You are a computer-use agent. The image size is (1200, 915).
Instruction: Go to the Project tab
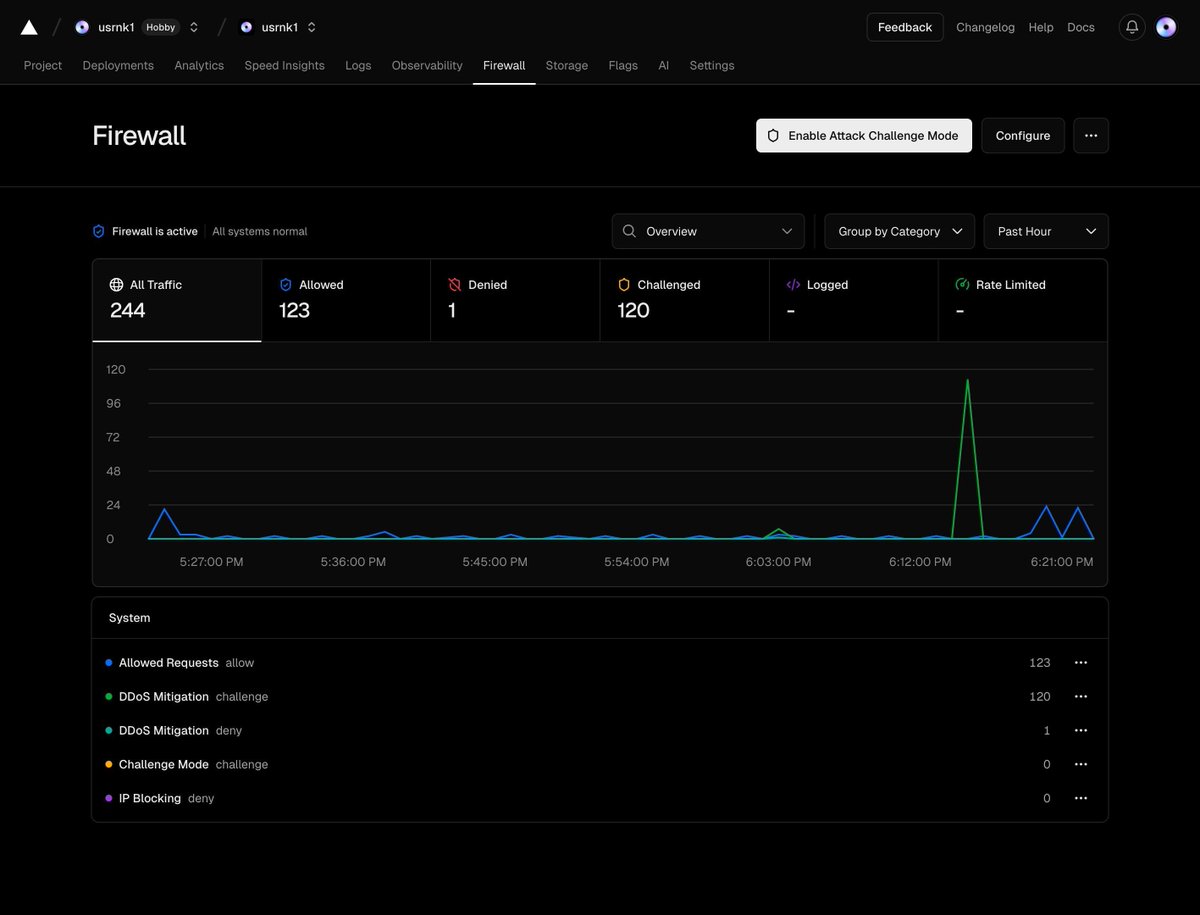pos(43,65)
